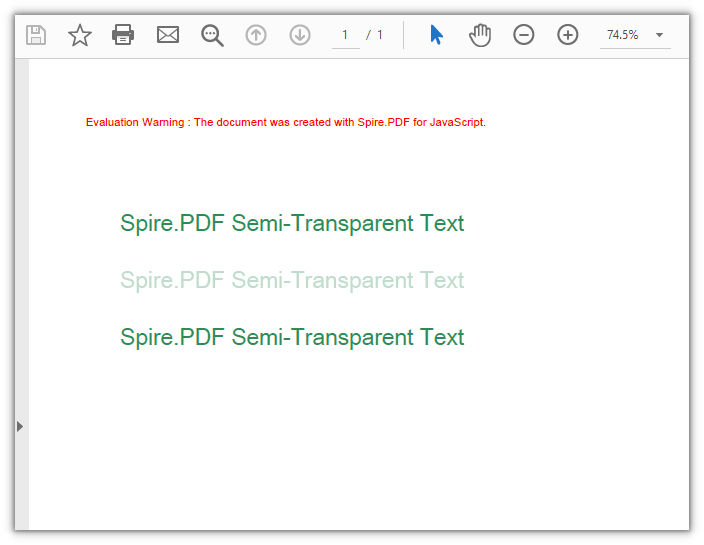Bookmark document with star icon
This screenshot has height=545, width=704.
click(79, 35)
